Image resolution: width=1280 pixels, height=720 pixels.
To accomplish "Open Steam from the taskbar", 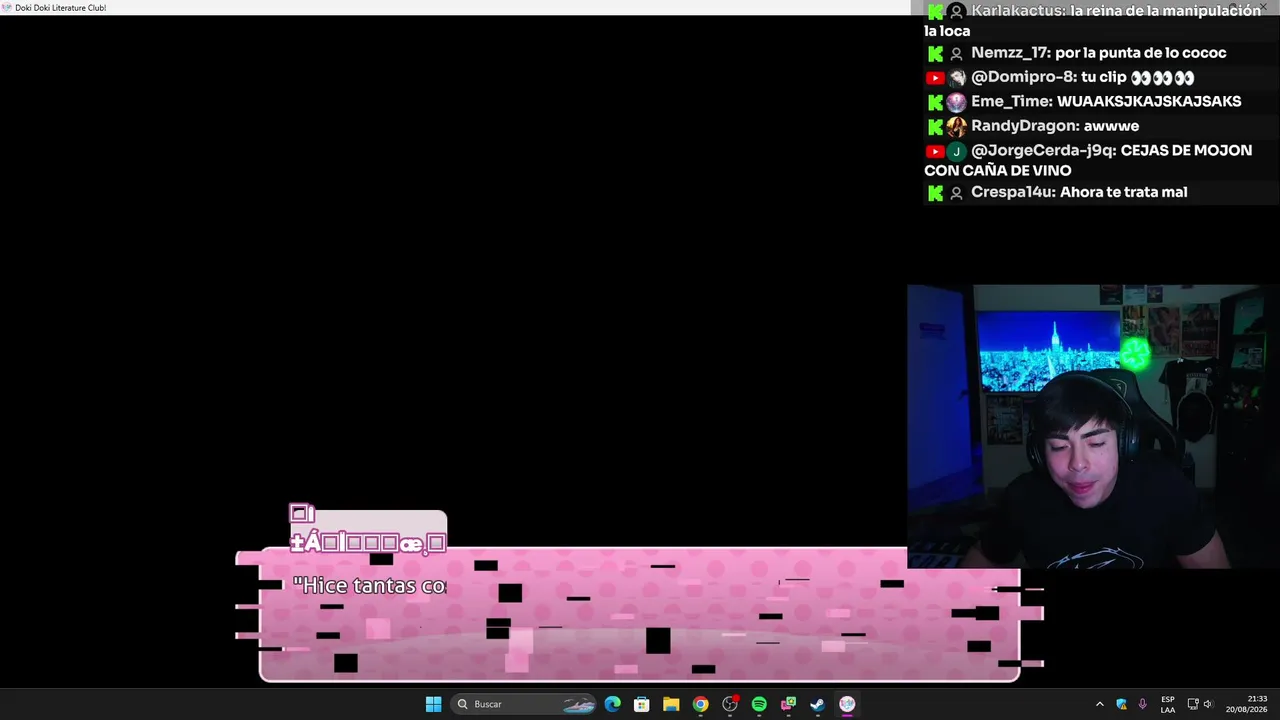I will [817, 704].
